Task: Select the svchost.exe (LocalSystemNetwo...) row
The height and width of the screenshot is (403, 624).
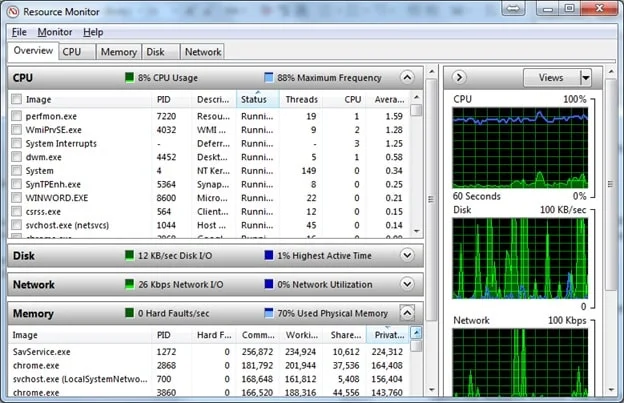Action: (x=209, y=379)
